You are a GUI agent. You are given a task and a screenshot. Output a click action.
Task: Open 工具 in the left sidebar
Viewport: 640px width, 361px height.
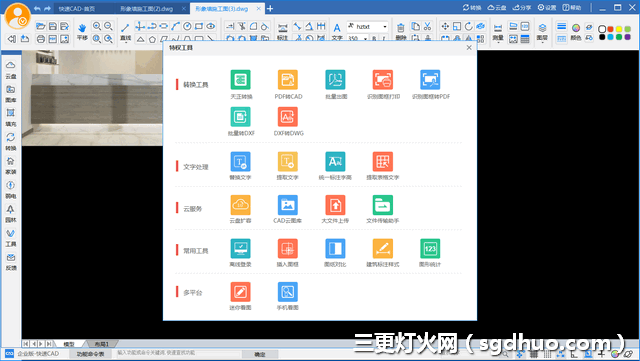[x=11, y=238]
